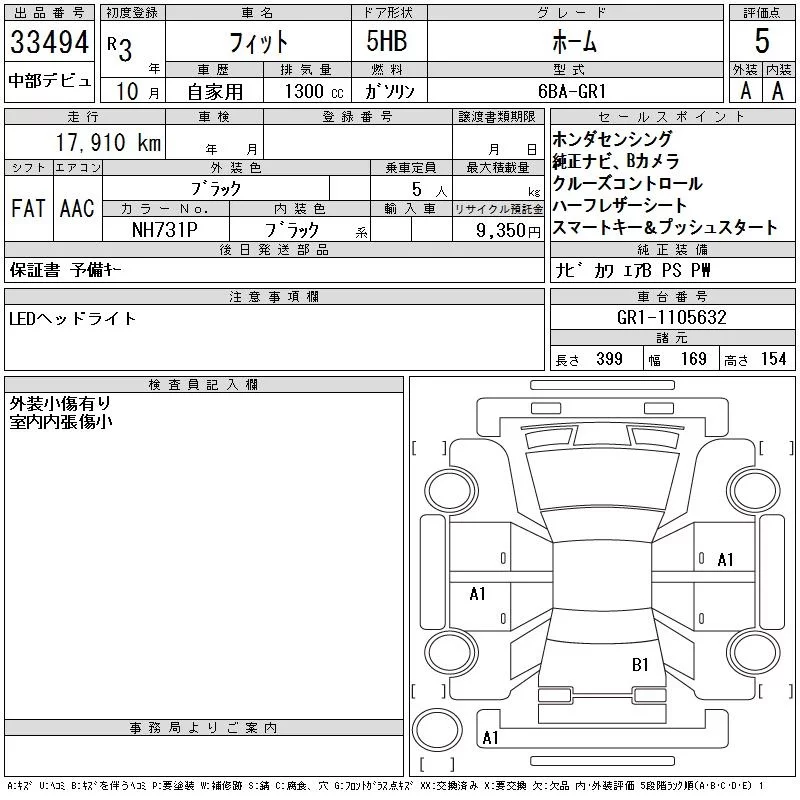Click the displacement 1300 cc
The height and width of the screenshot is (800, 800).
pos(314,91)
